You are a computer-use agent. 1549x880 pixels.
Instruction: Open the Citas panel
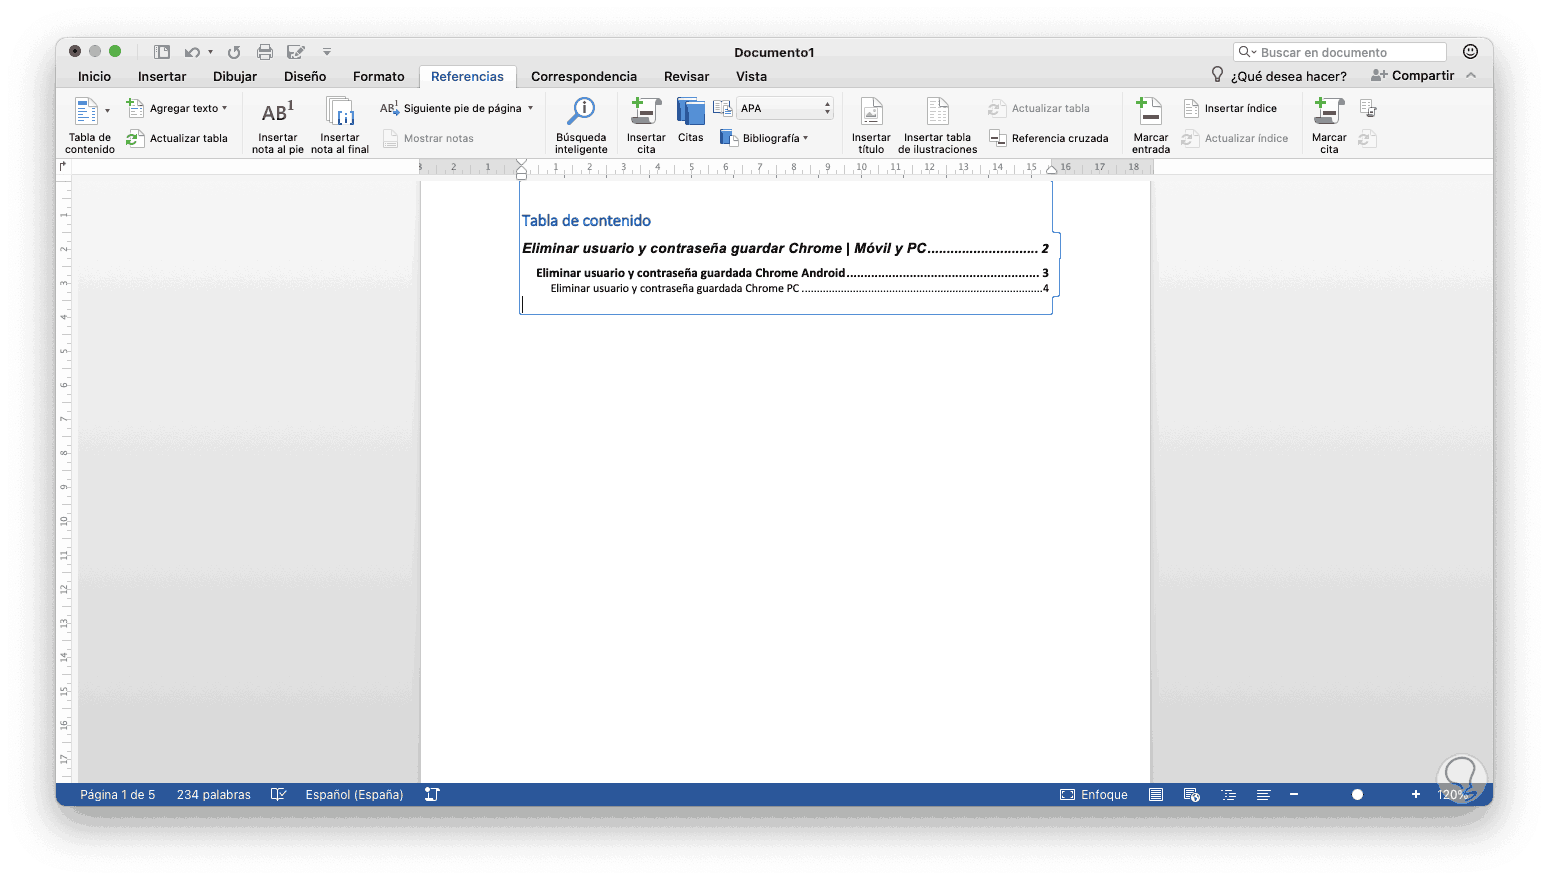click(x=690, y=121)
